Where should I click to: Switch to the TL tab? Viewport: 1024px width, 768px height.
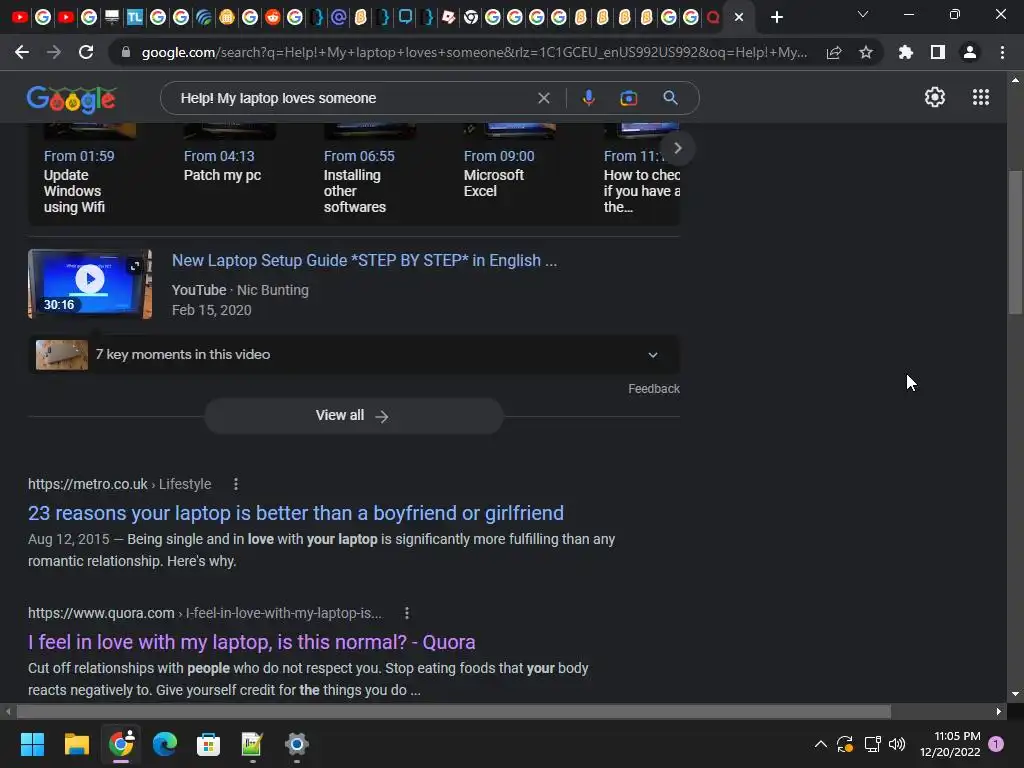tap(135, 17)
